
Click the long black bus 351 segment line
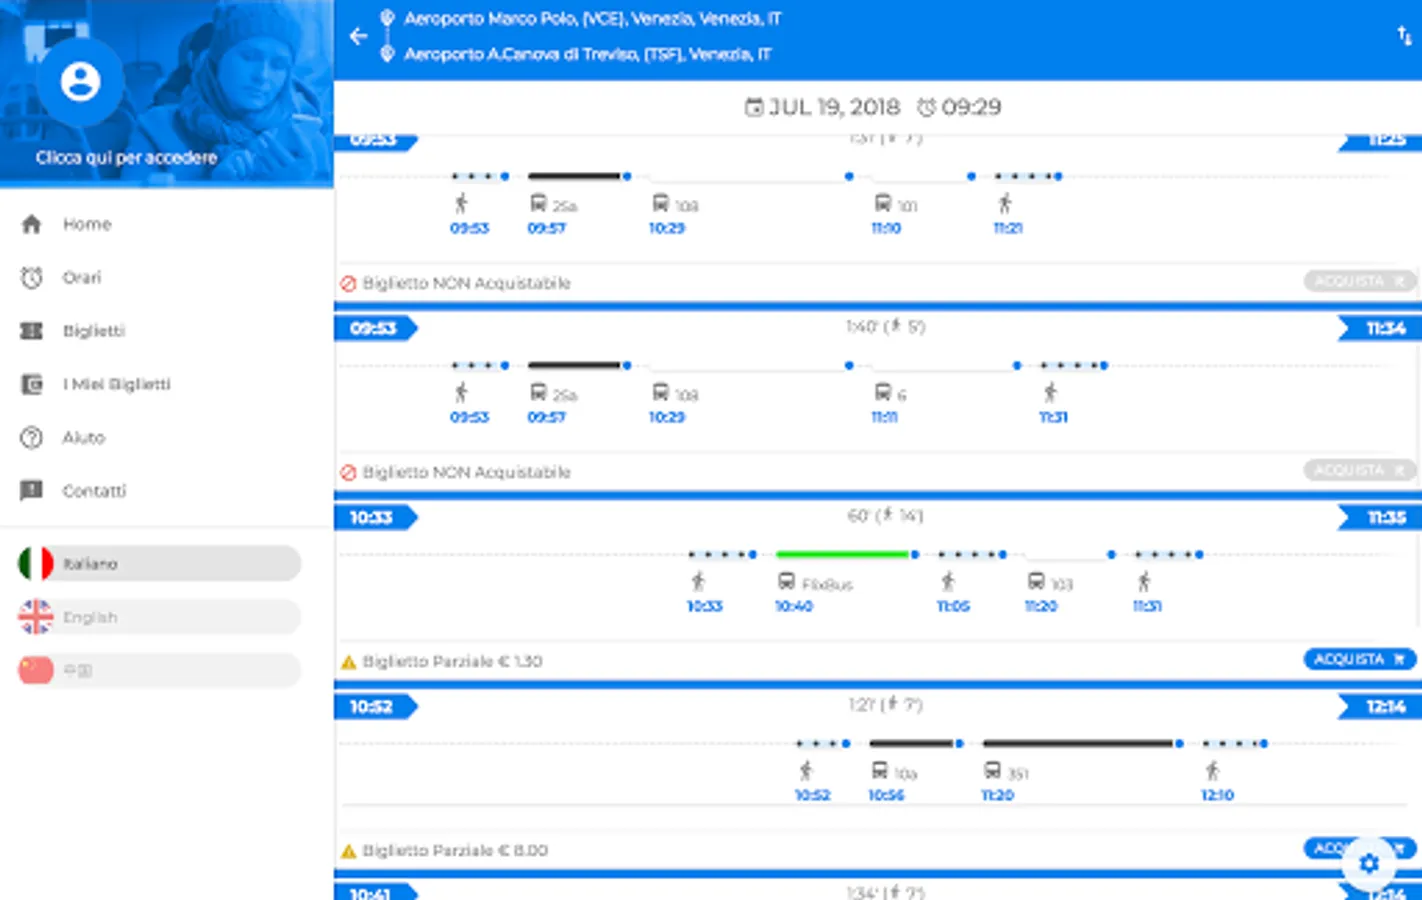pos(1078,743)
